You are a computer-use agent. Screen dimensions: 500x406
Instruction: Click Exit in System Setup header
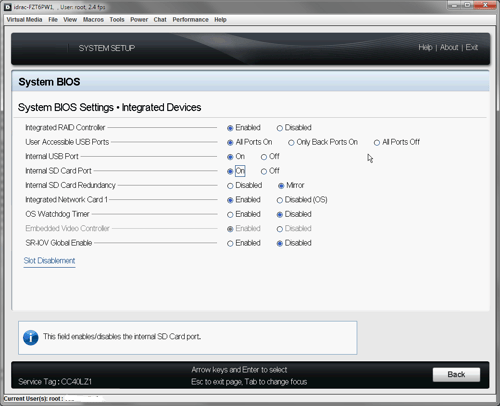(472, 47)
